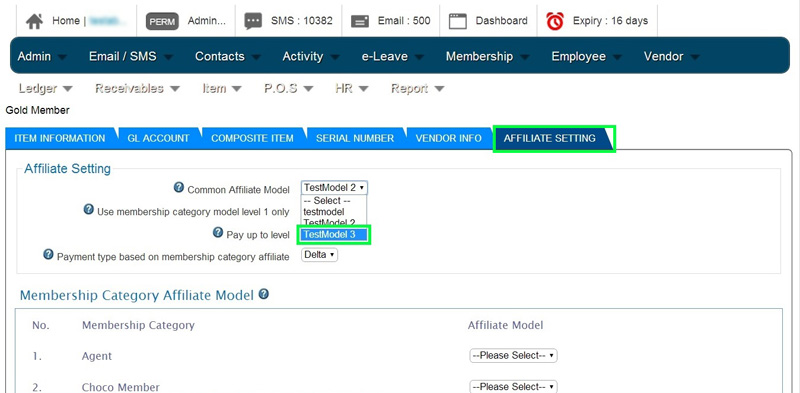Viewport: 800px width, 393px height.
Task: Click the Home house icon
Action: point(34,21)
